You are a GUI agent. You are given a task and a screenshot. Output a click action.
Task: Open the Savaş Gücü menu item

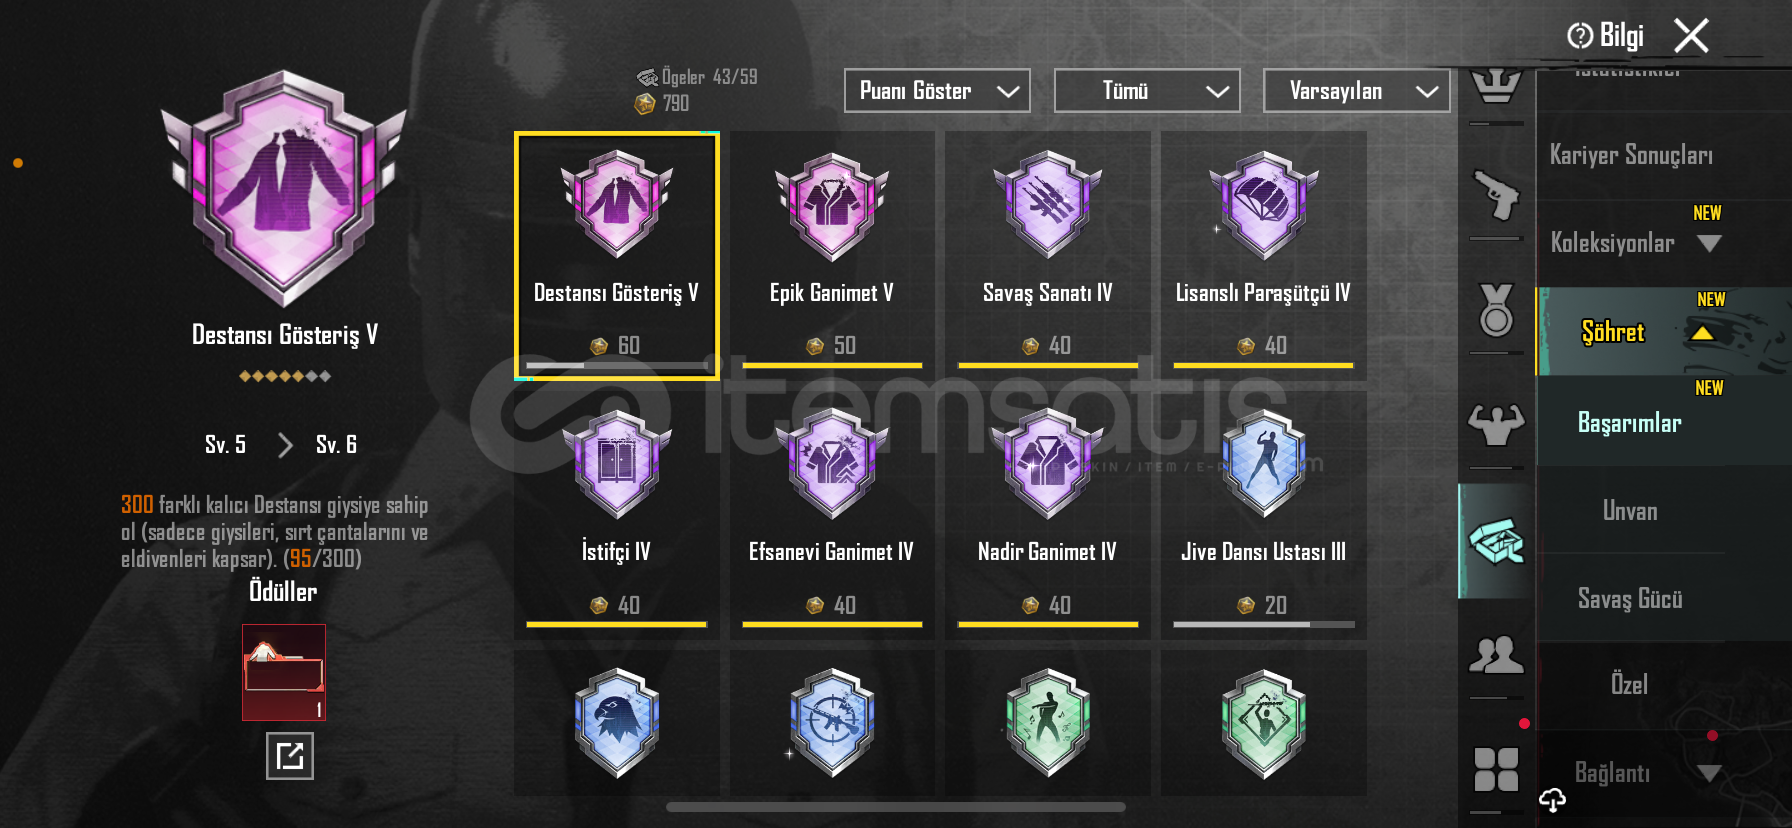click(x=1630, y=599)
